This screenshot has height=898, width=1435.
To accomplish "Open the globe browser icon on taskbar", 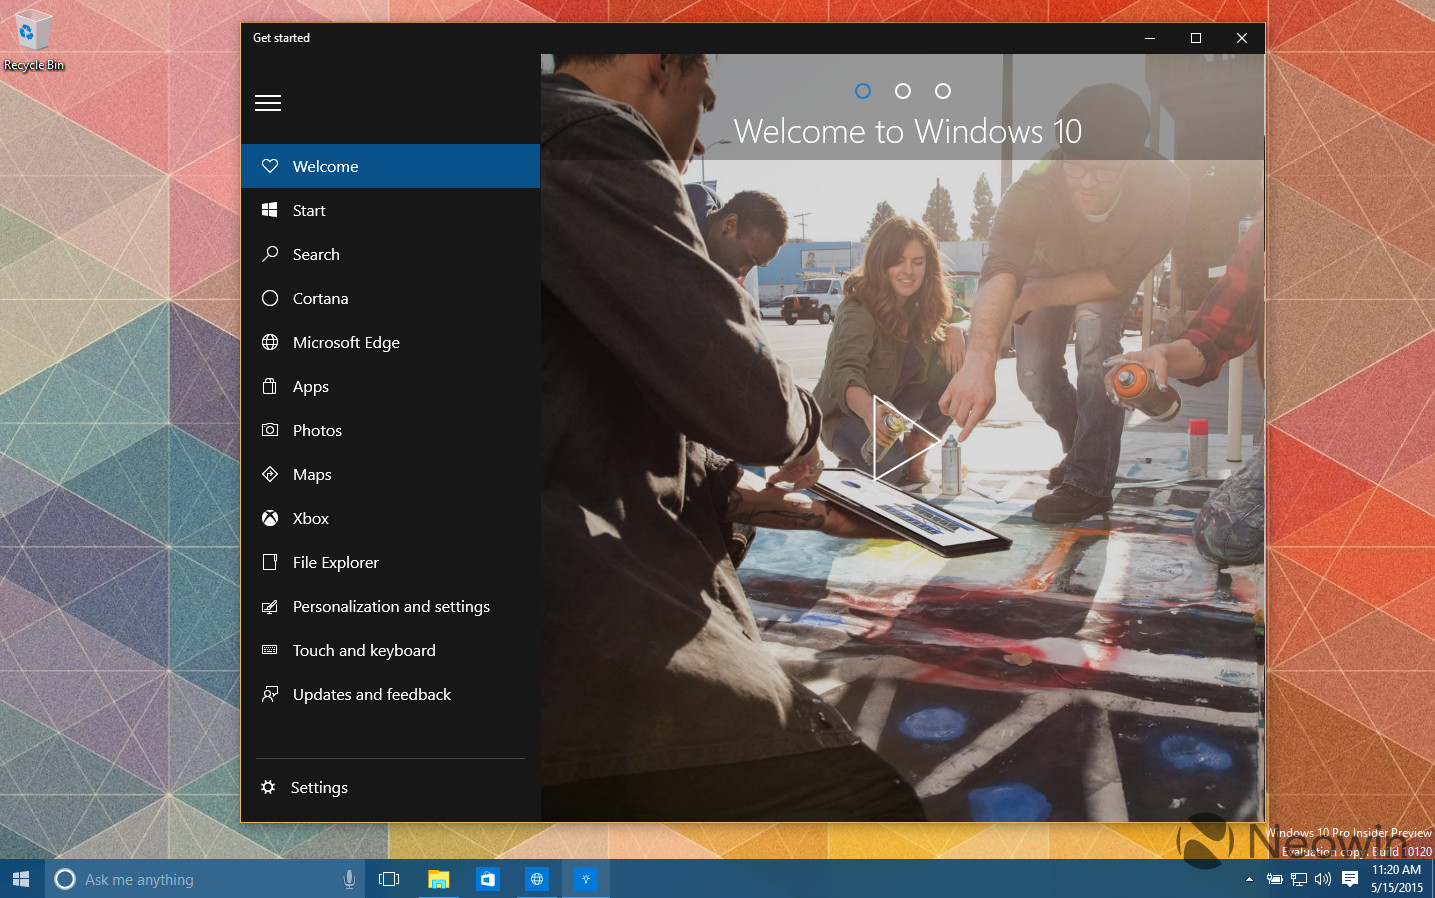I will pyautogui.click(x=537, y=879).
